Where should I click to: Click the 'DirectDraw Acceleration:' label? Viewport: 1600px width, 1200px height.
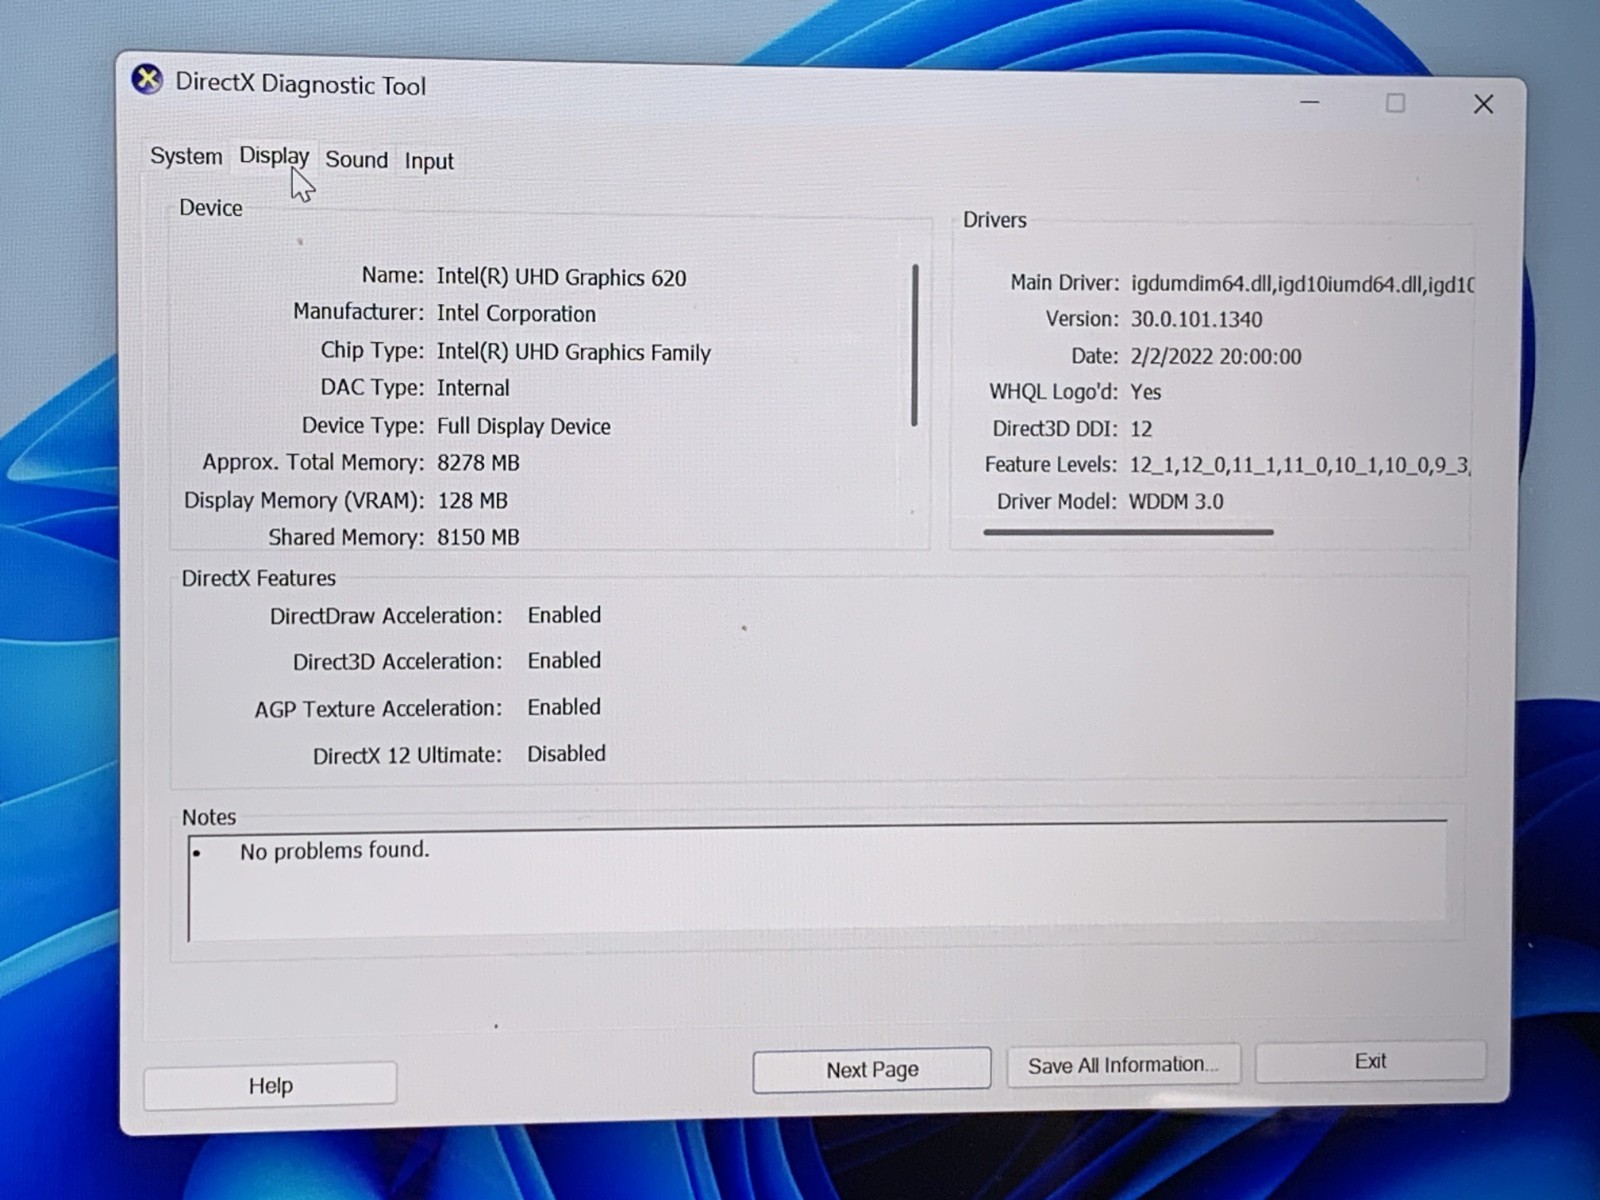point(386,616)
